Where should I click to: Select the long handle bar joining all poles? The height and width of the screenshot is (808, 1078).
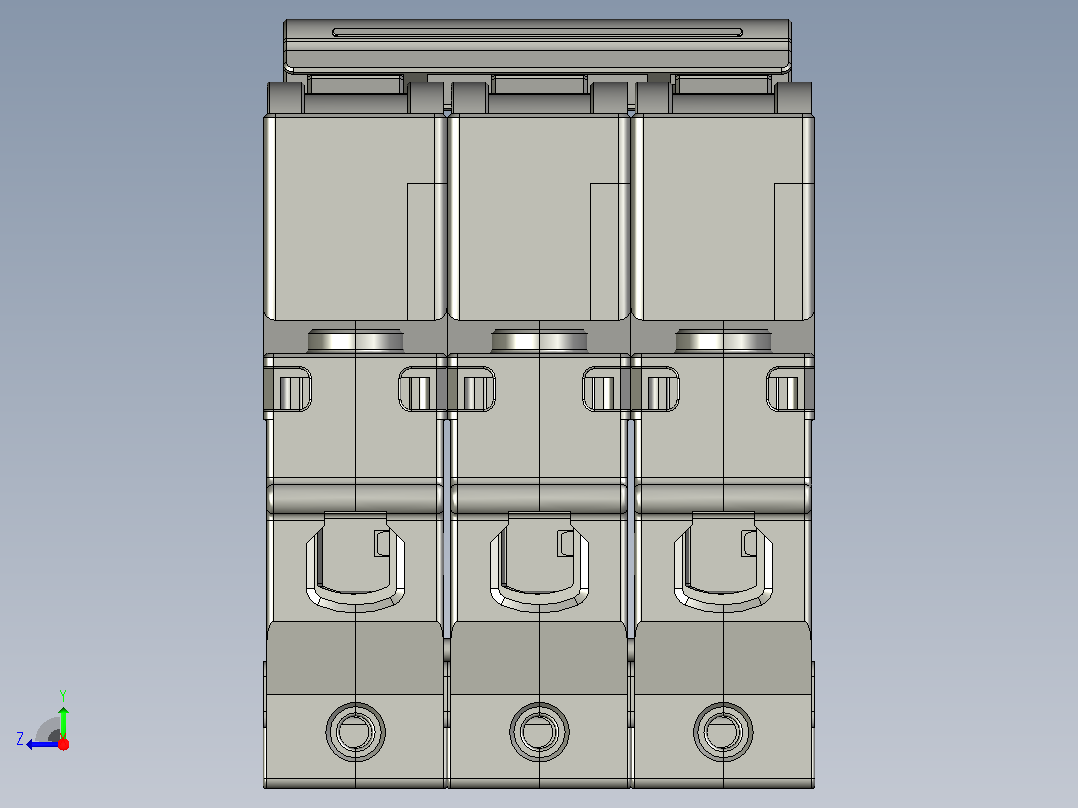538,46
